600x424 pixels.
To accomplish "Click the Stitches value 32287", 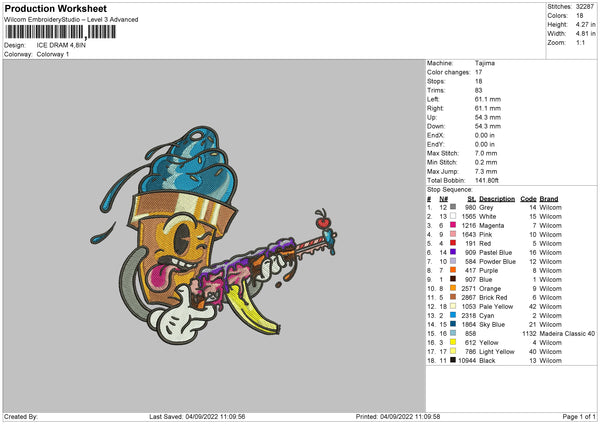I will click(585, 7).
